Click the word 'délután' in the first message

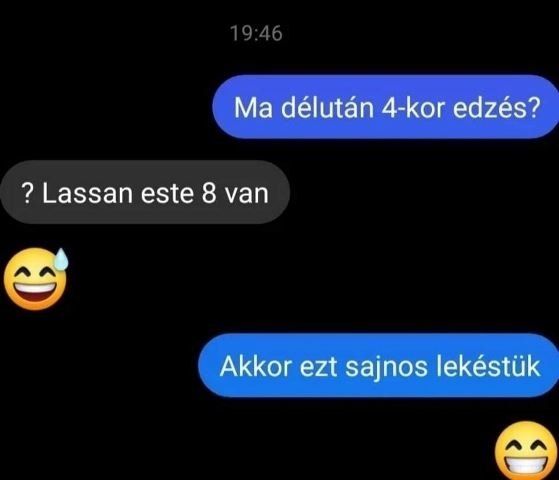point(327,108)
